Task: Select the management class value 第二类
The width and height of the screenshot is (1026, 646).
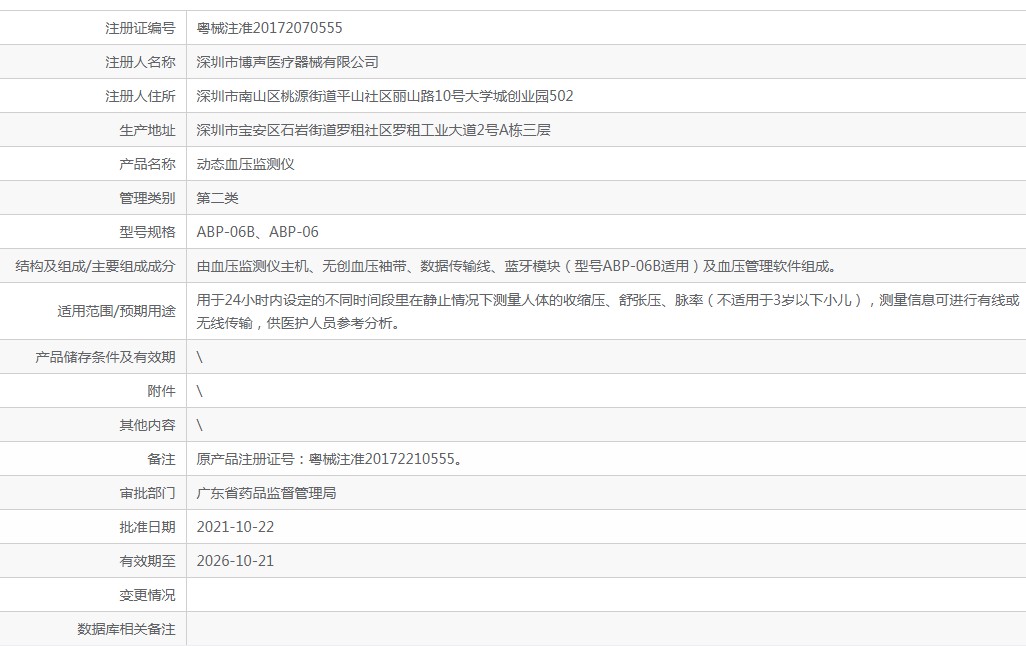Action: click(217, 198)
